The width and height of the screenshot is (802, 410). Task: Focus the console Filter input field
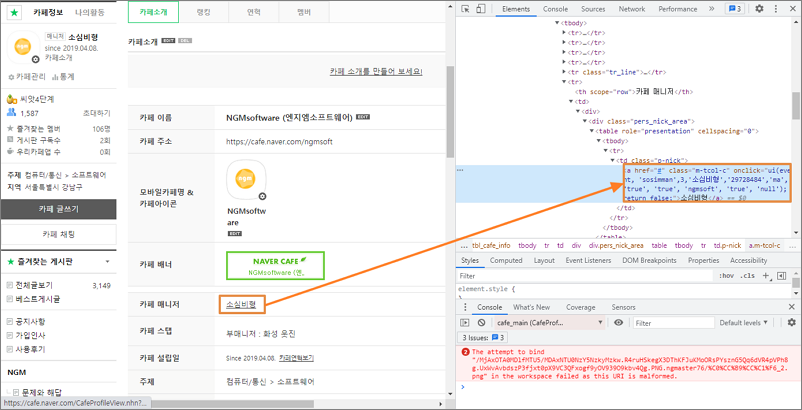(674, 323)
